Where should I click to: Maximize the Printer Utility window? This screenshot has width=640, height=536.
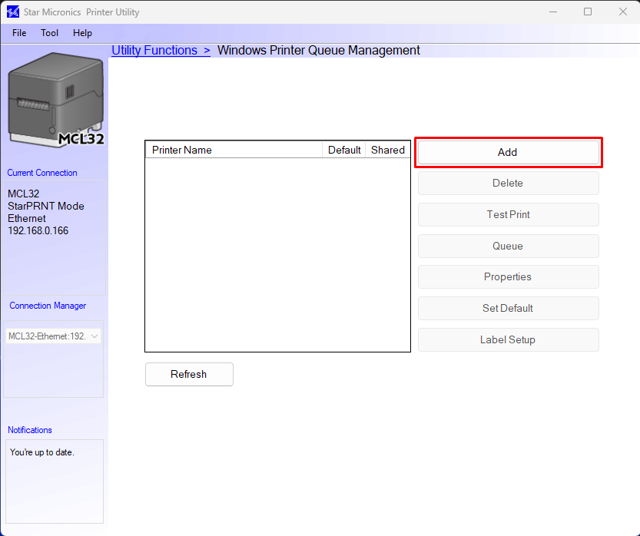tap(587, 12)
